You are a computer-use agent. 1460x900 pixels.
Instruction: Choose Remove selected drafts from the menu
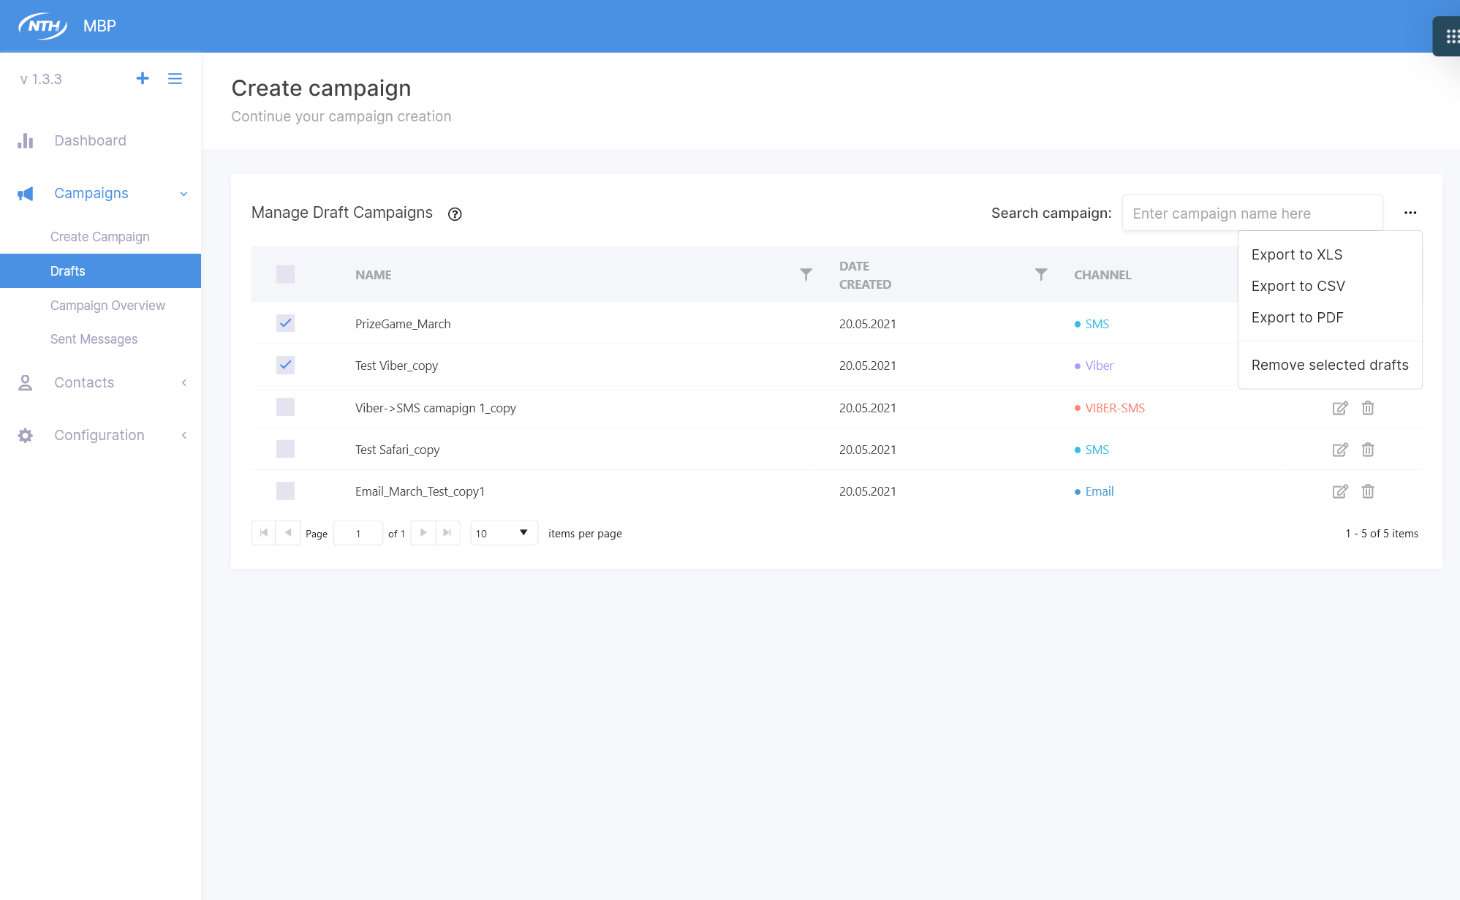pyautogui.click(x=1330, y=365)
